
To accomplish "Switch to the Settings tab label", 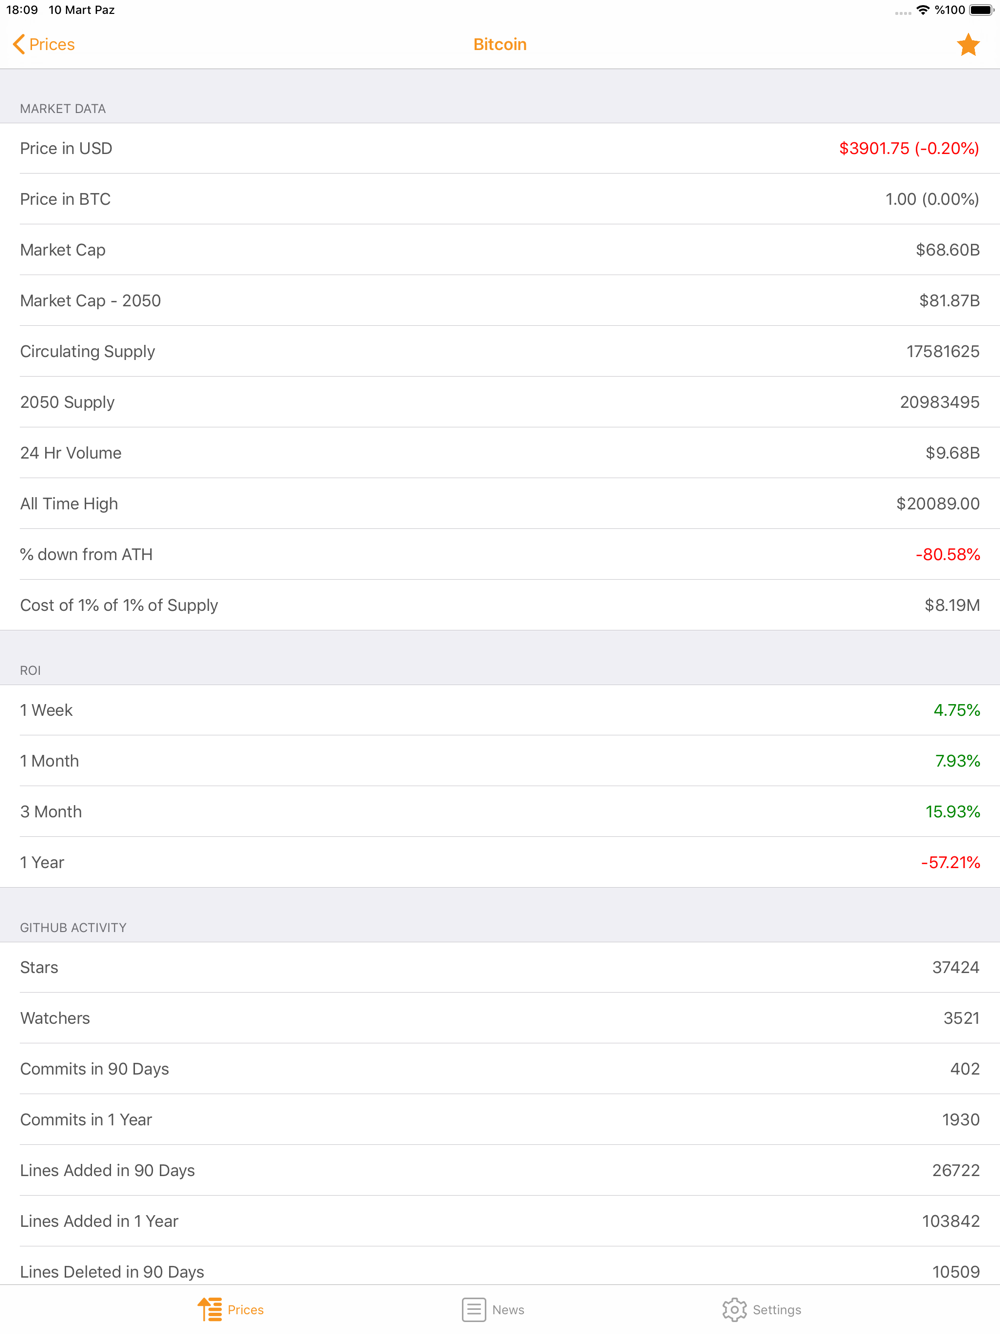I will pyautogui.click(x=777, y=1310).
